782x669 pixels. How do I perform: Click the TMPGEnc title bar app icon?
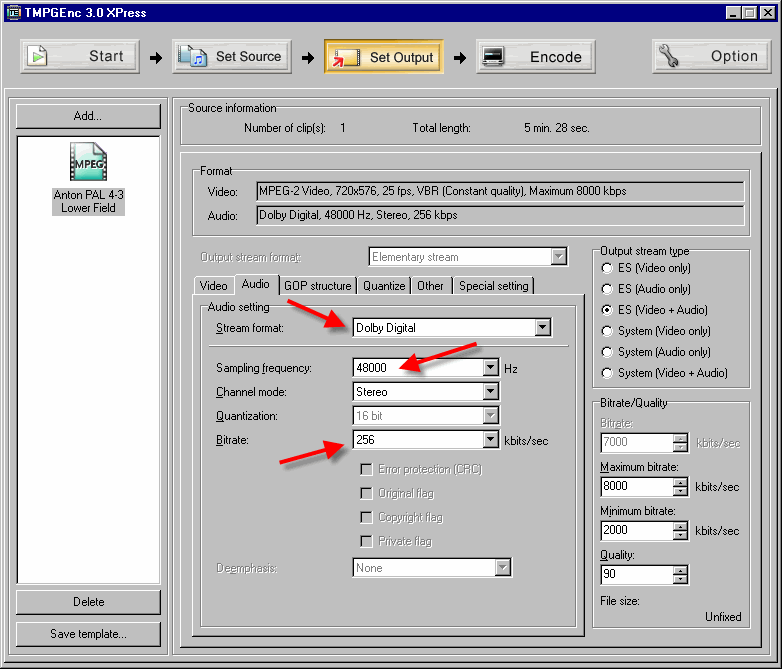pyautogui.click(x=13, y=12)
